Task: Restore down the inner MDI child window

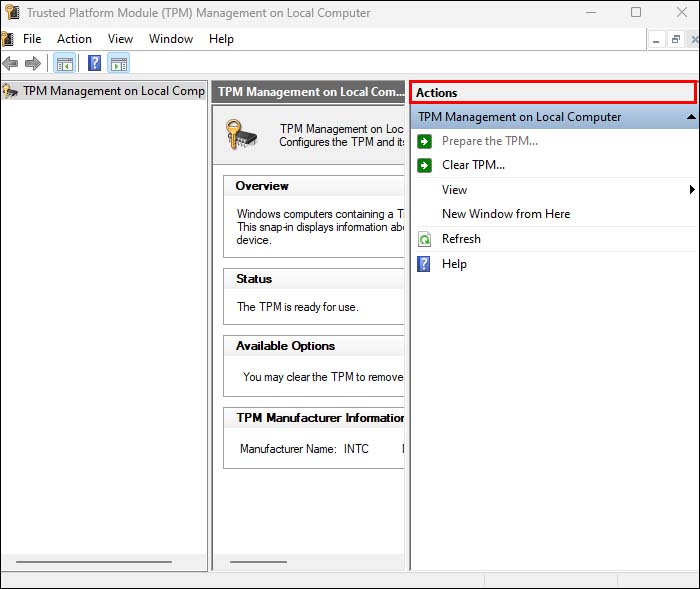Action: point(676,40)
